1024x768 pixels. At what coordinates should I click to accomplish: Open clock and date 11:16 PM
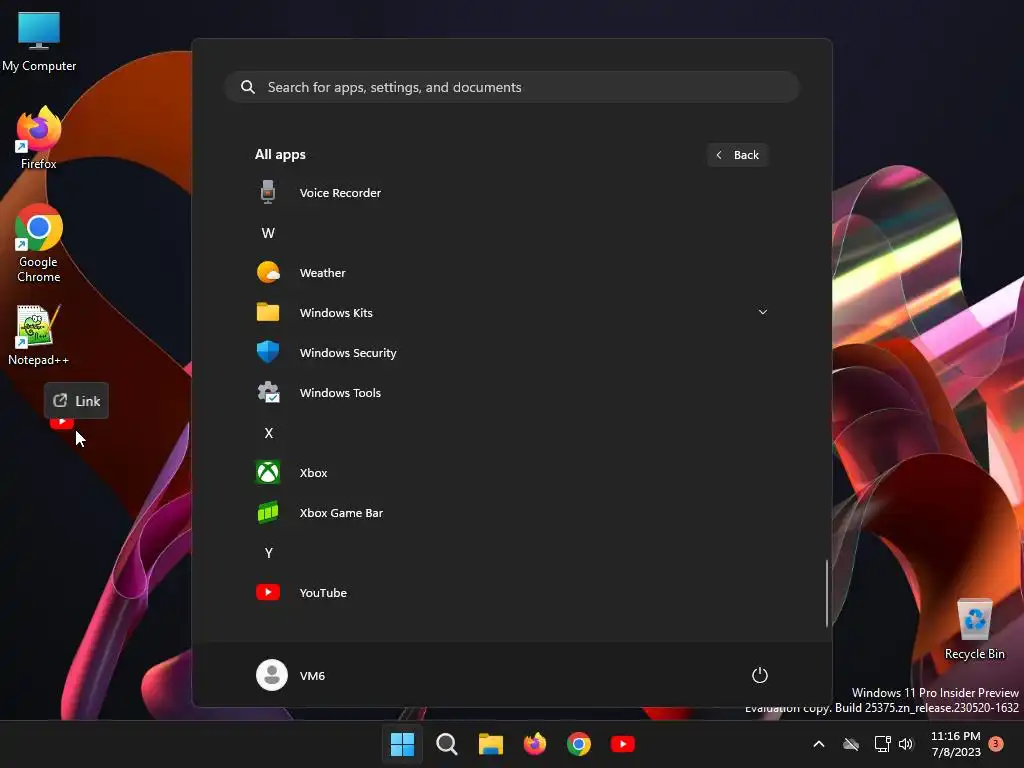pyautogui.click(x=955, y=744)
